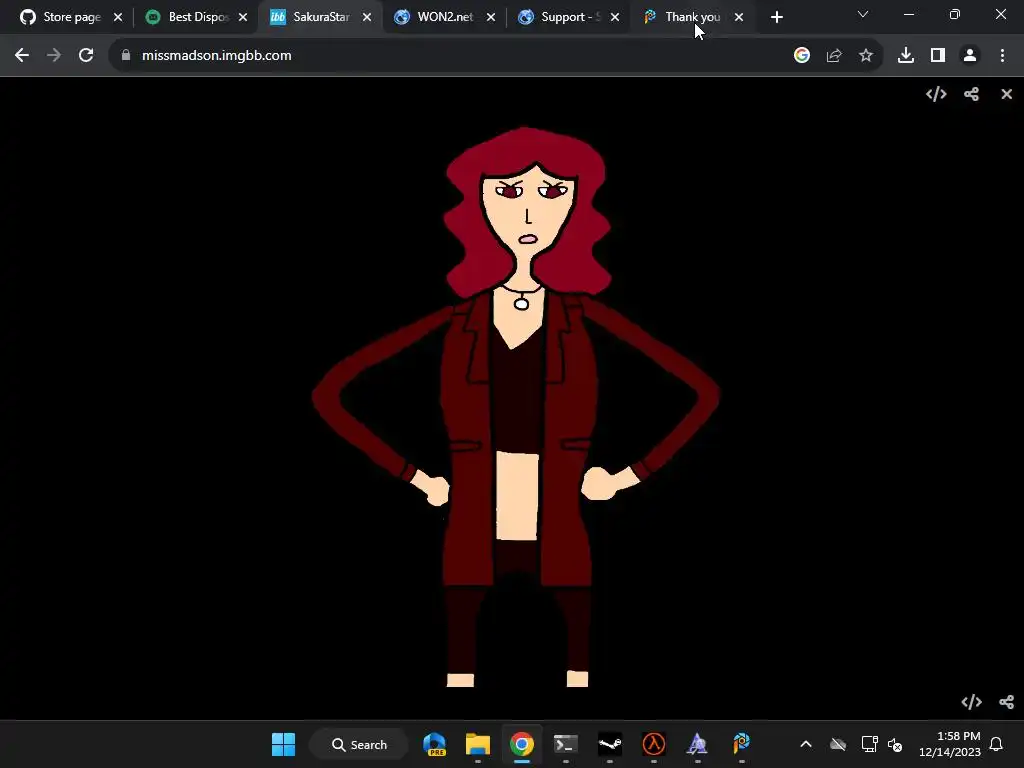This screenshot has width=1024, height=768.
Task: Click the share icon beside the viewer close button
Action: click(971, 94)
